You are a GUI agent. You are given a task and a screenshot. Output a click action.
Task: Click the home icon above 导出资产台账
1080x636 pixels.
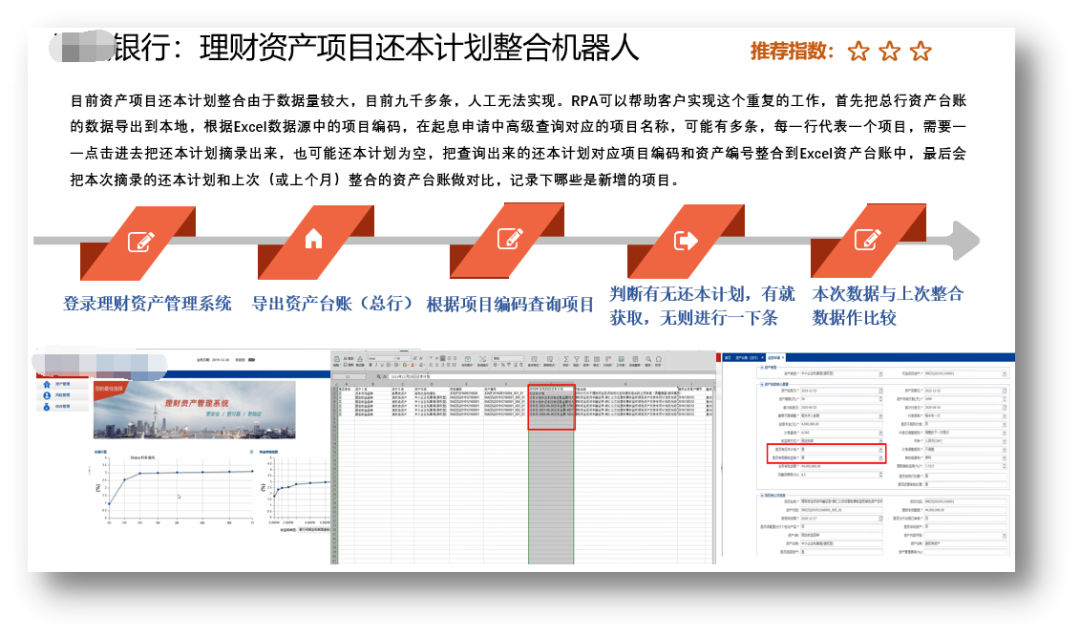click(314, 240)
